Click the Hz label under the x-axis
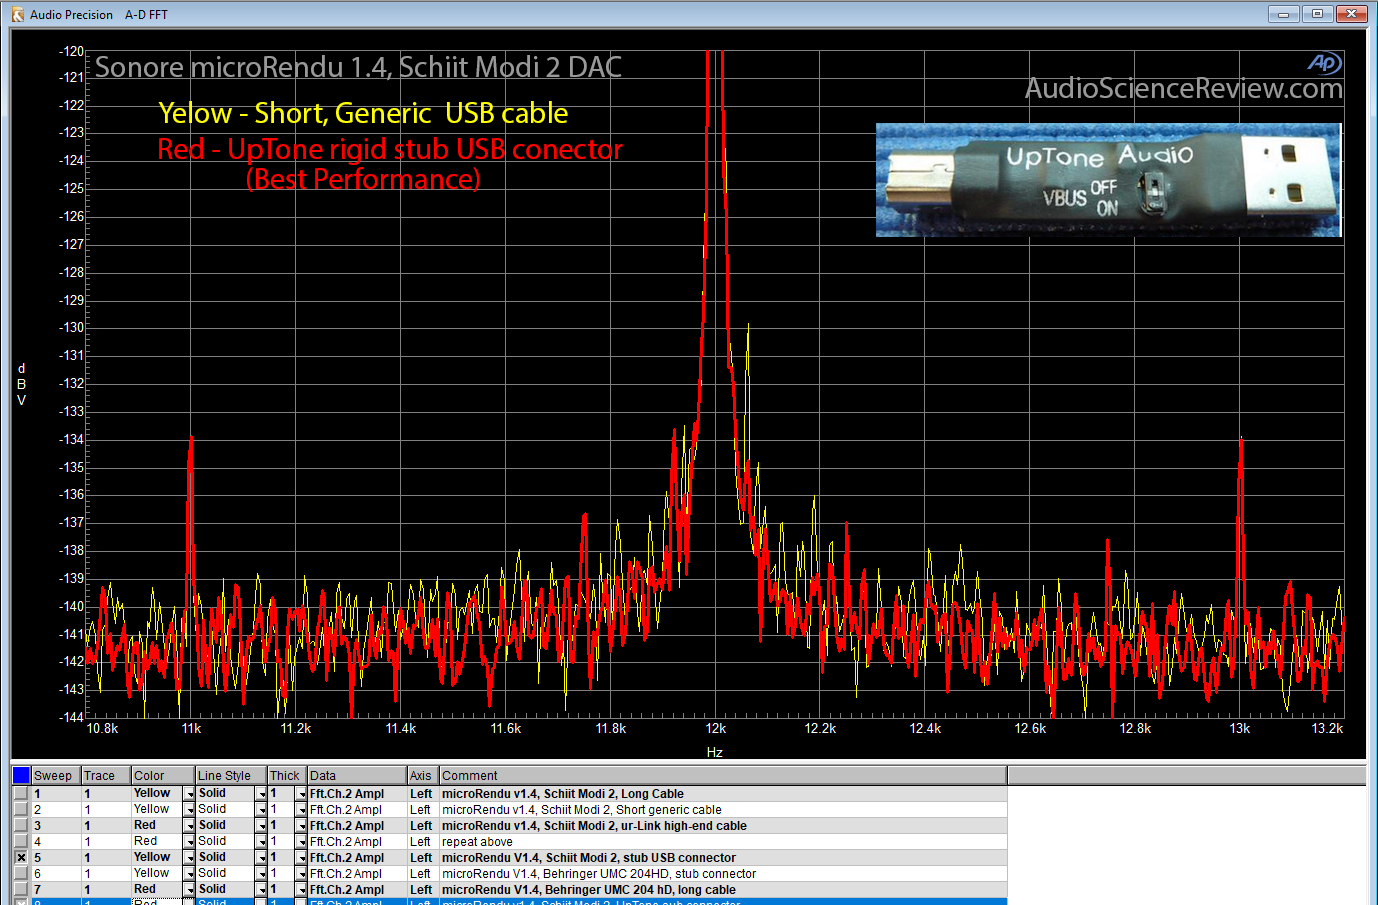 (x=714, y=752)
